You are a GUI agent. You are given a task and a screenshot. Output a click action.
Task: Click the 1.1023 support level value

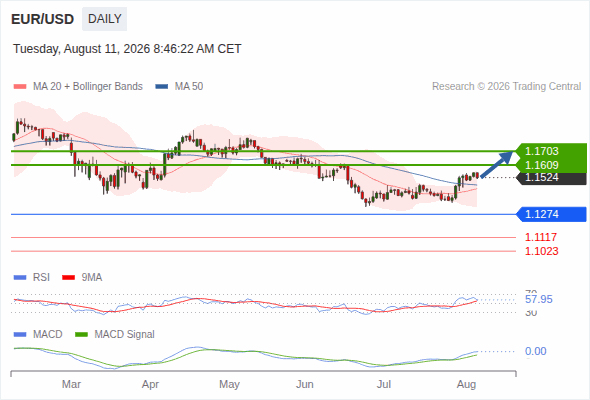tap(541, 251)
